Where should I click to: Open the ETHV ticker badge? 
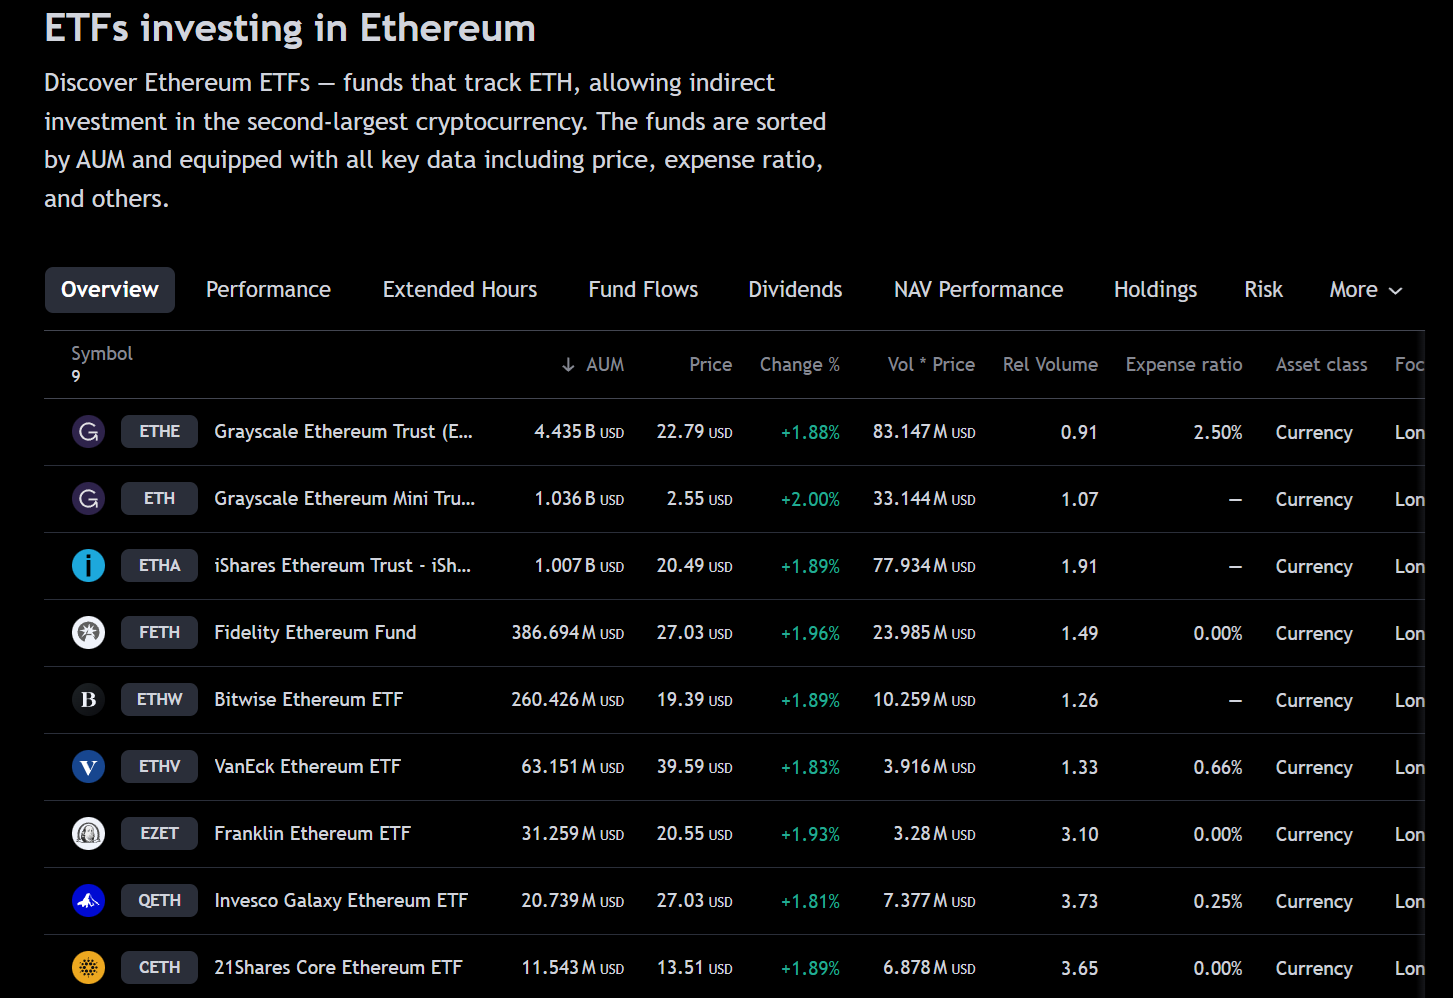tap(159, 767)
